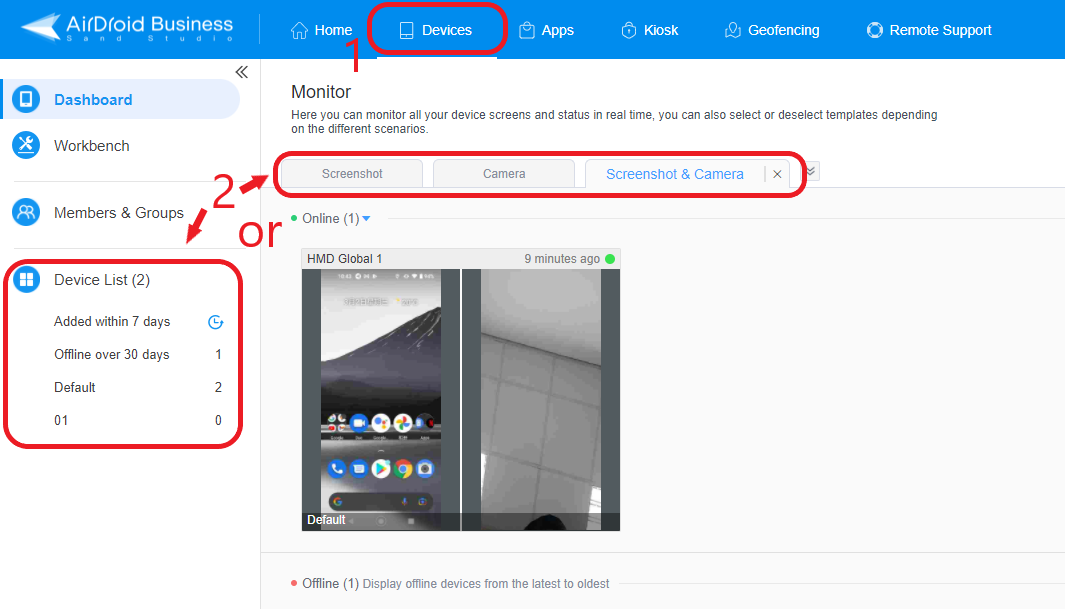Click the Devices tablet icon

tap(406, 31)
